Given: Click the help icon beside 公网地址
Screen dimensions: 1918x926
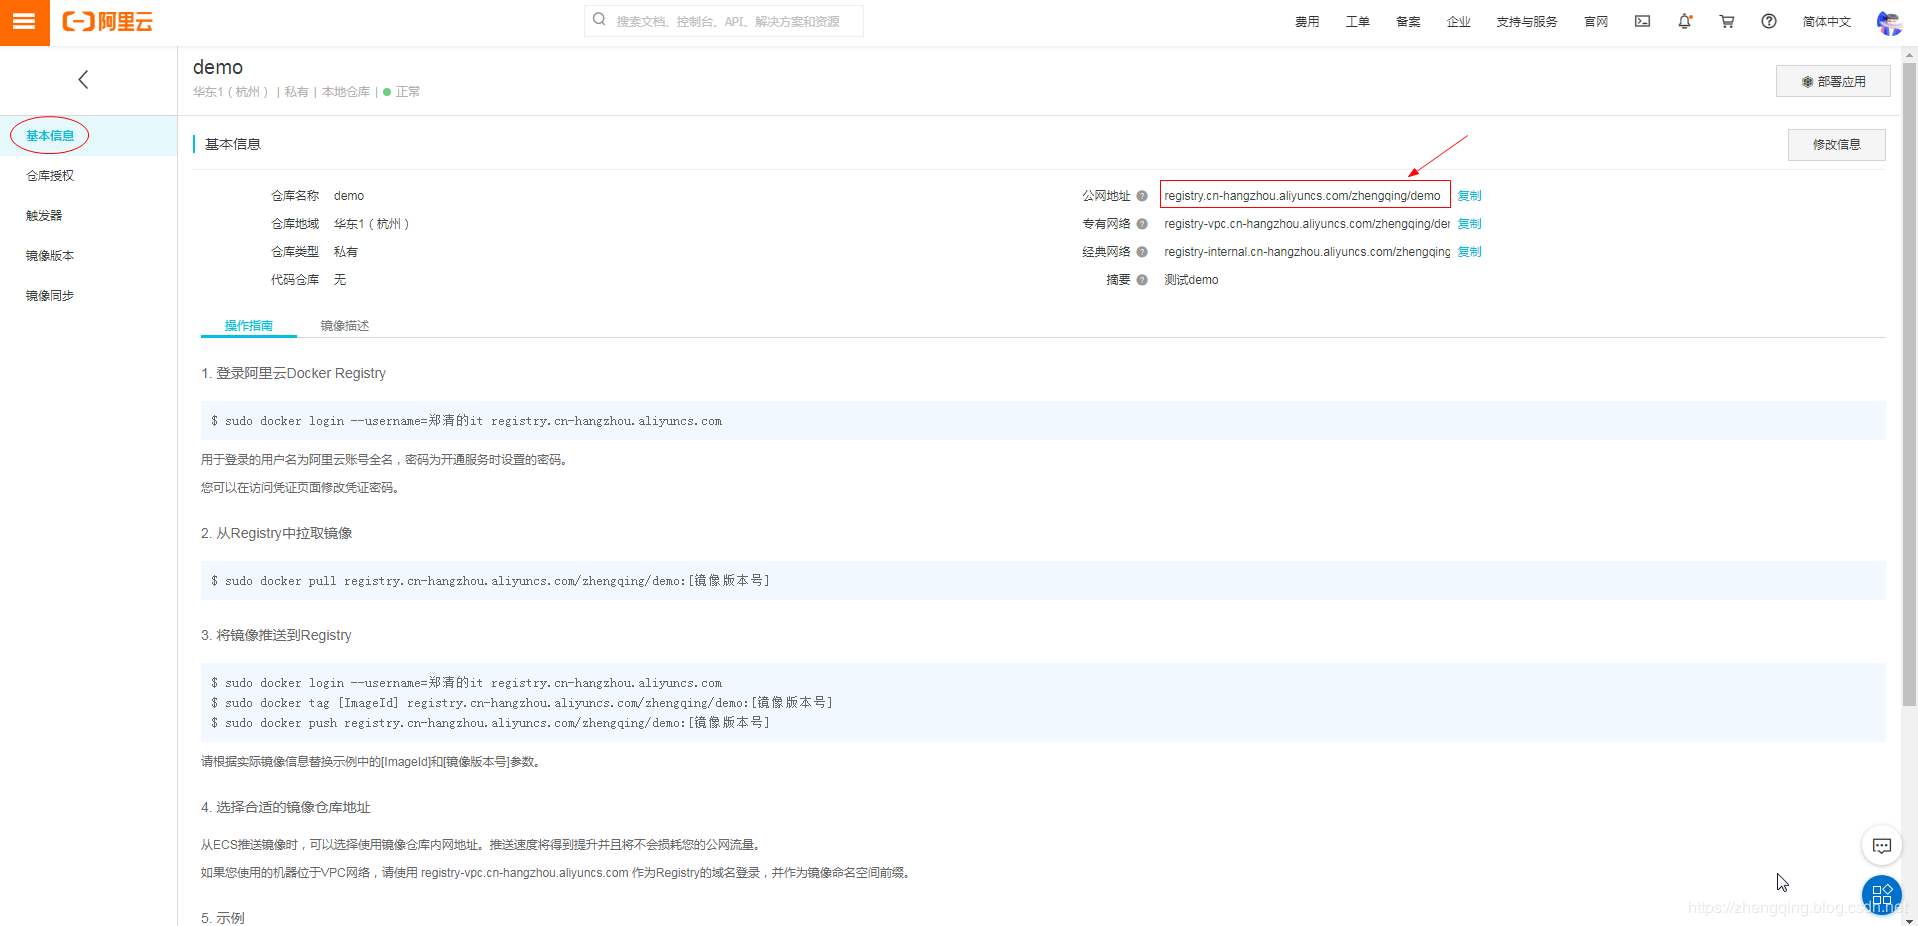Looking at the screenshot, I should coord(1142,196).
